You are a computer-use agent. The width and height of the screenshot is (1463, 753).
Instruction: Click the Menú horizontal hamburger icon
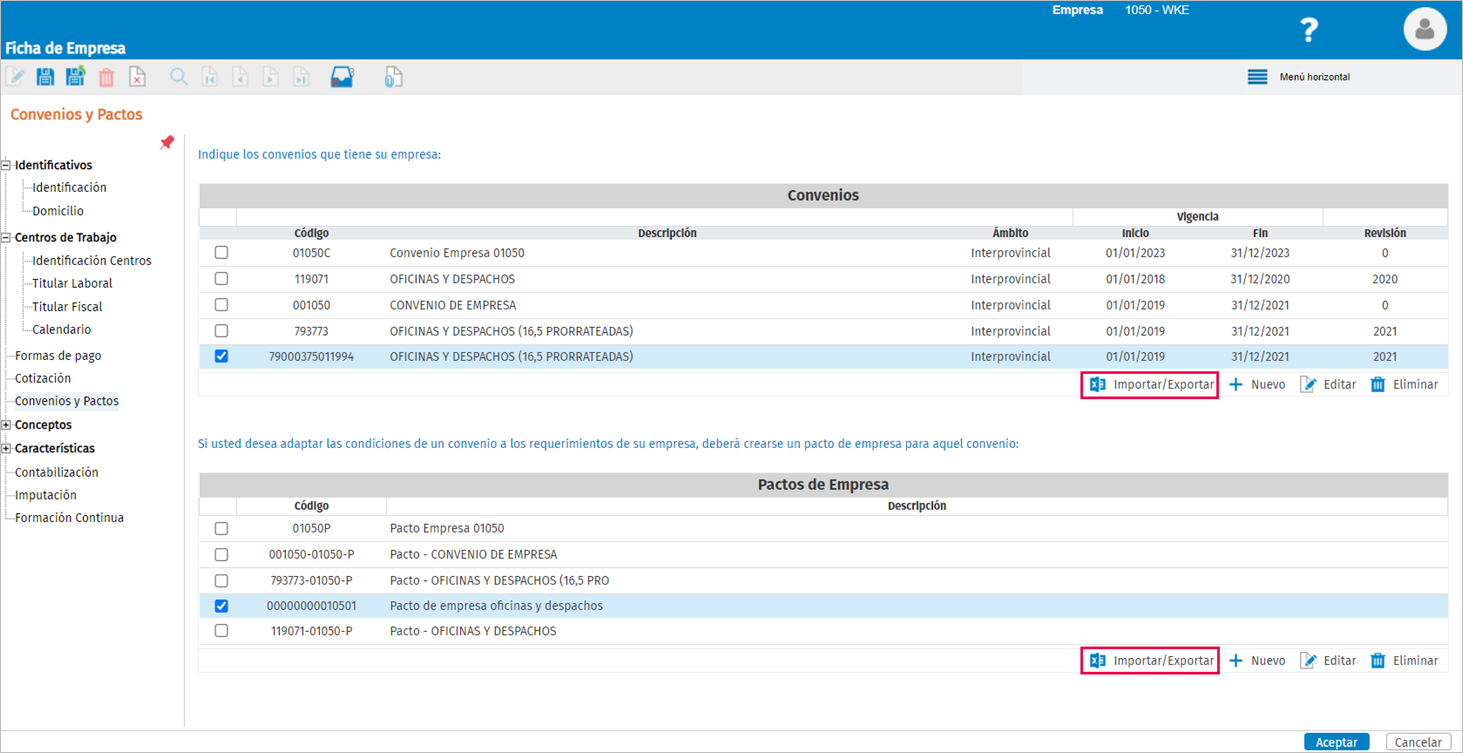click(1257, 77)
